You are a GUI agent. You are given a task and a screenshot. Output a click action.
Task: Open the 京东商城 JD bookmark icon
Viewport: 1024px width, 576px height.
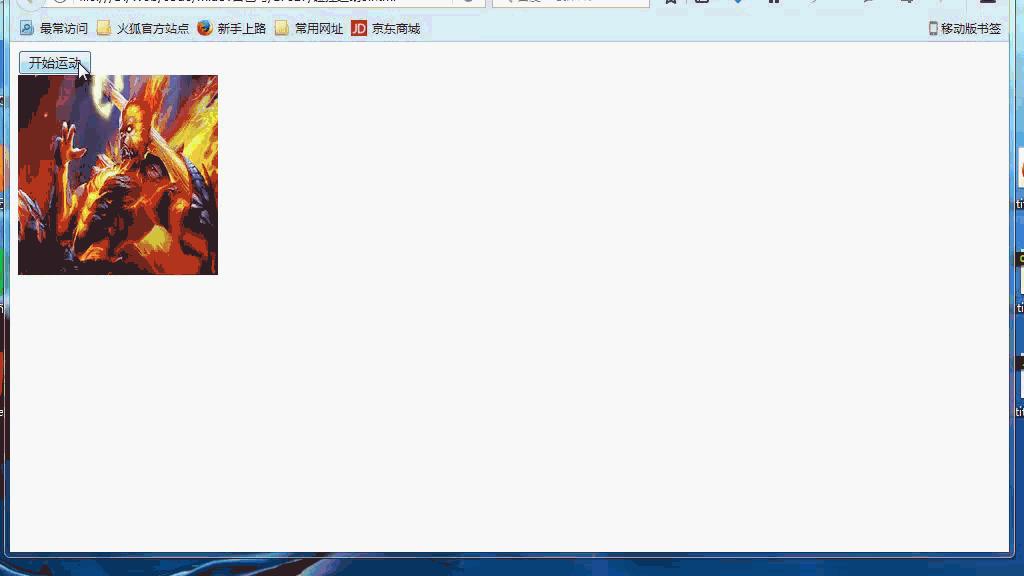(359, 28)
